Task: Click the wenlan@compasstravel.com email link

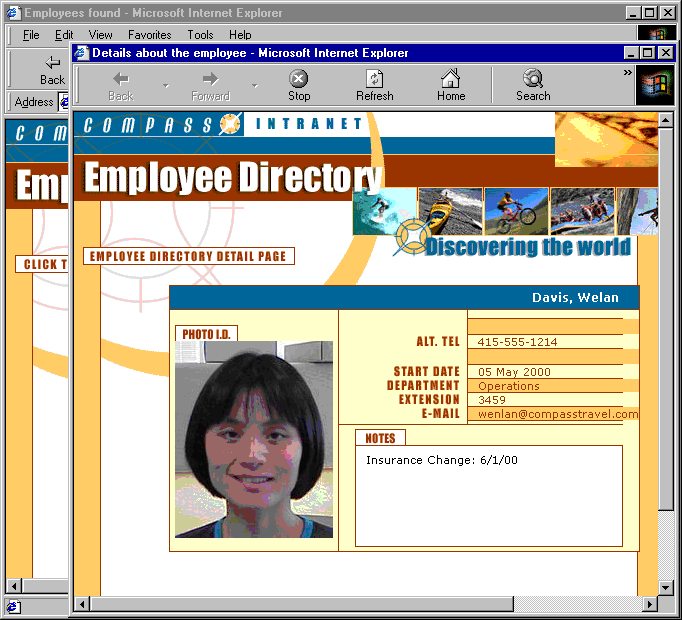Action: [x=558, y=414]
